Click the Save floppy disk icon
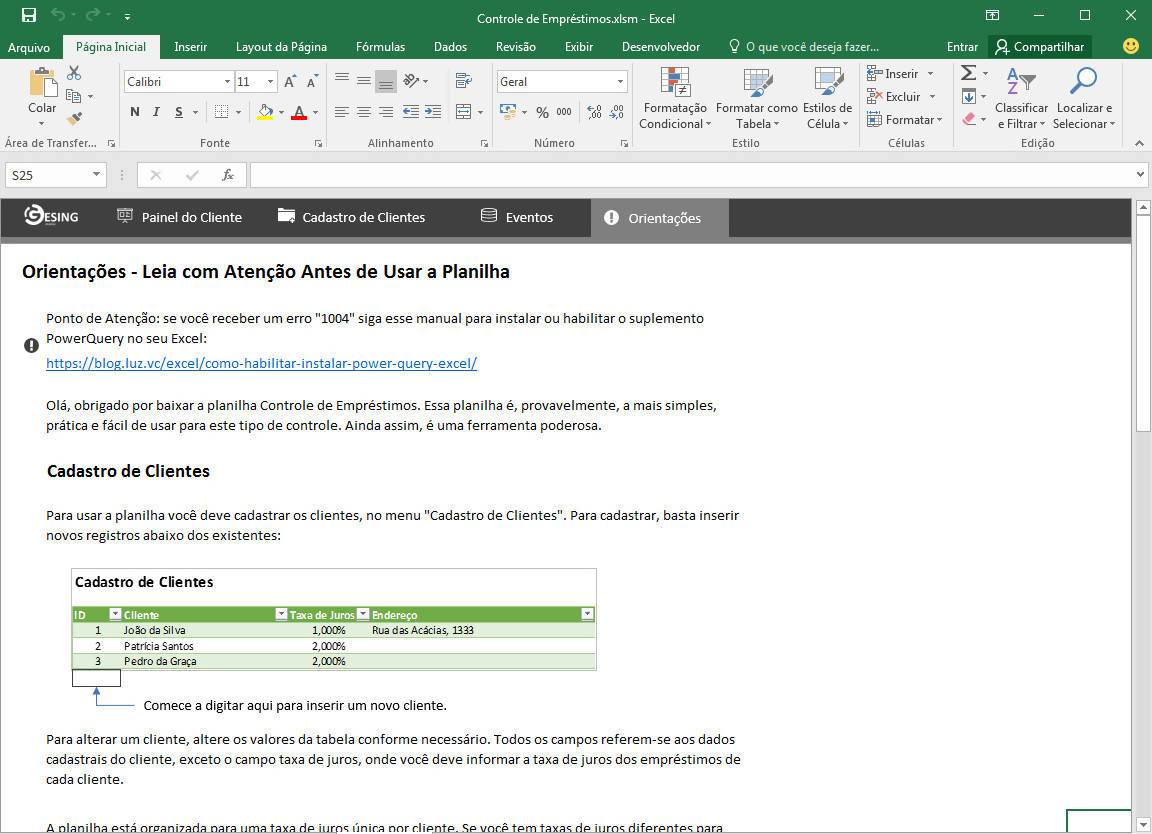 (29, 16)
